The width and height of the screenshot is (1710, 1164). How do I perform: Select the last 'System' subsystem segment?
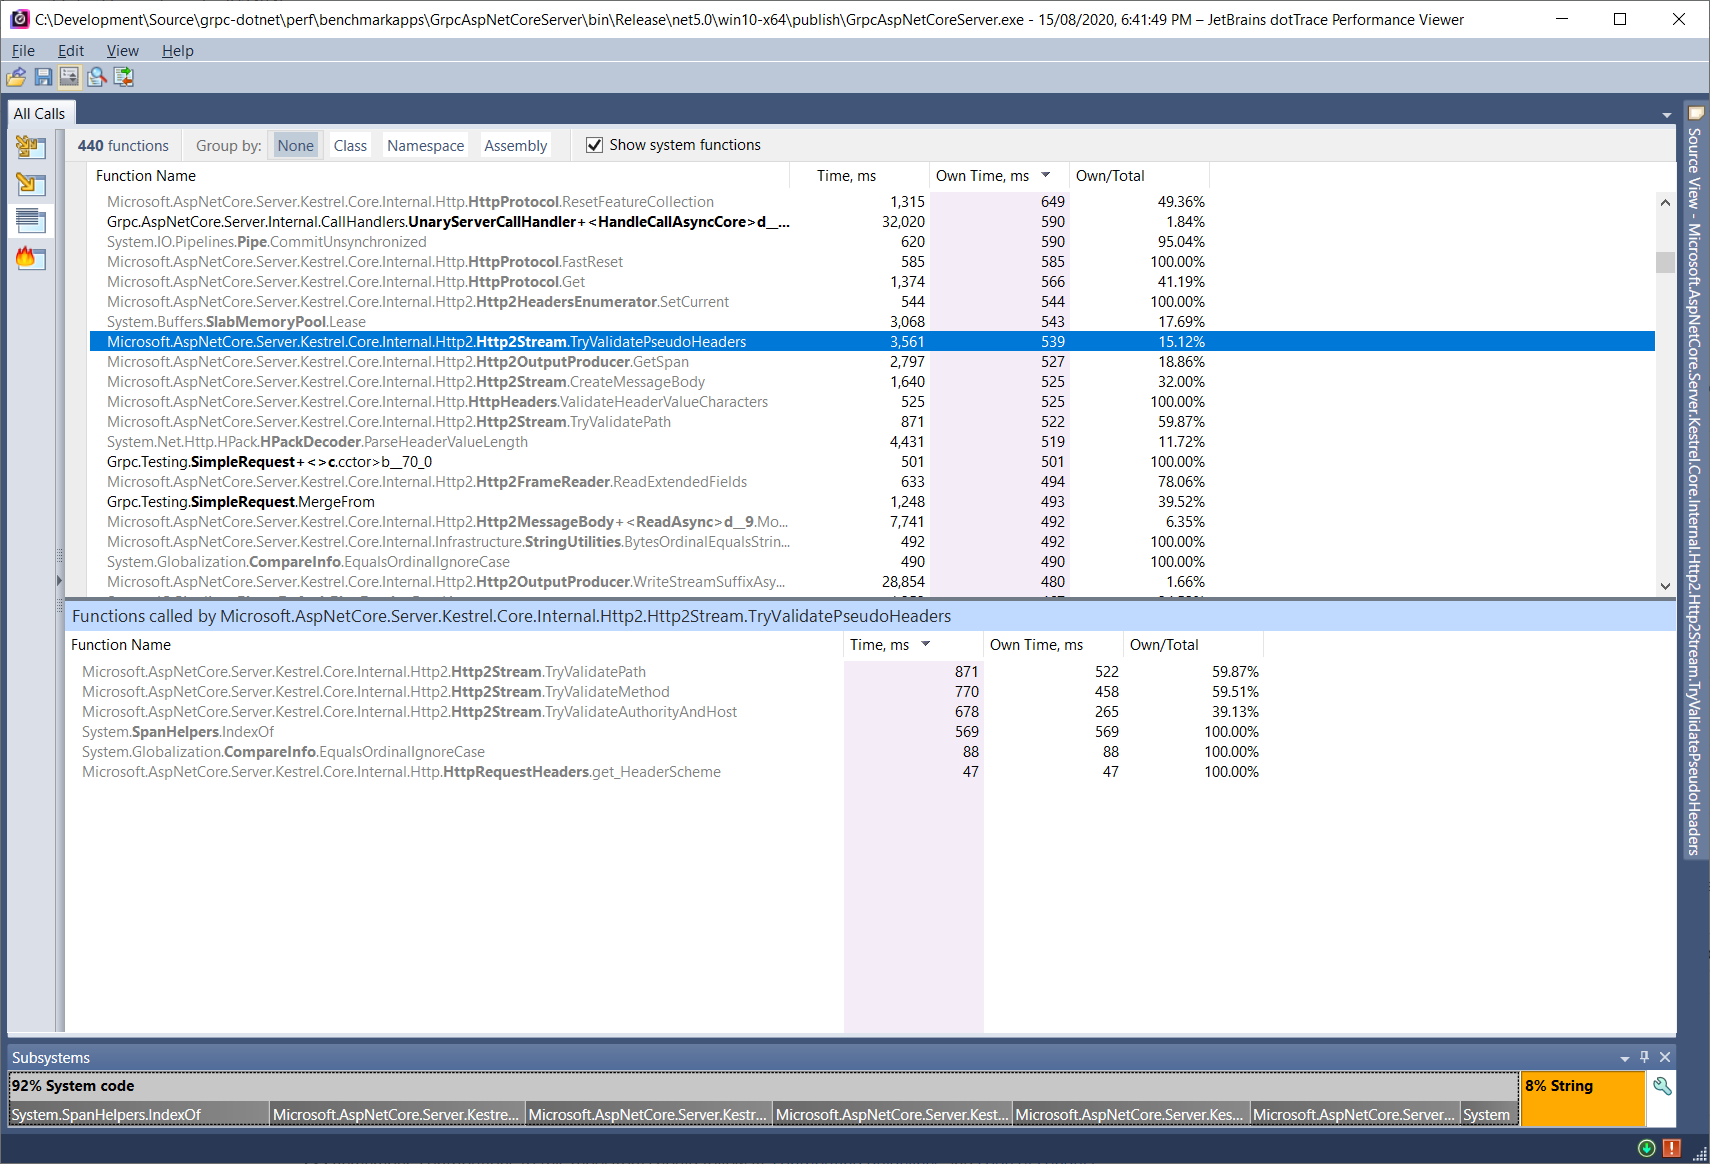click(1488, 1114)
